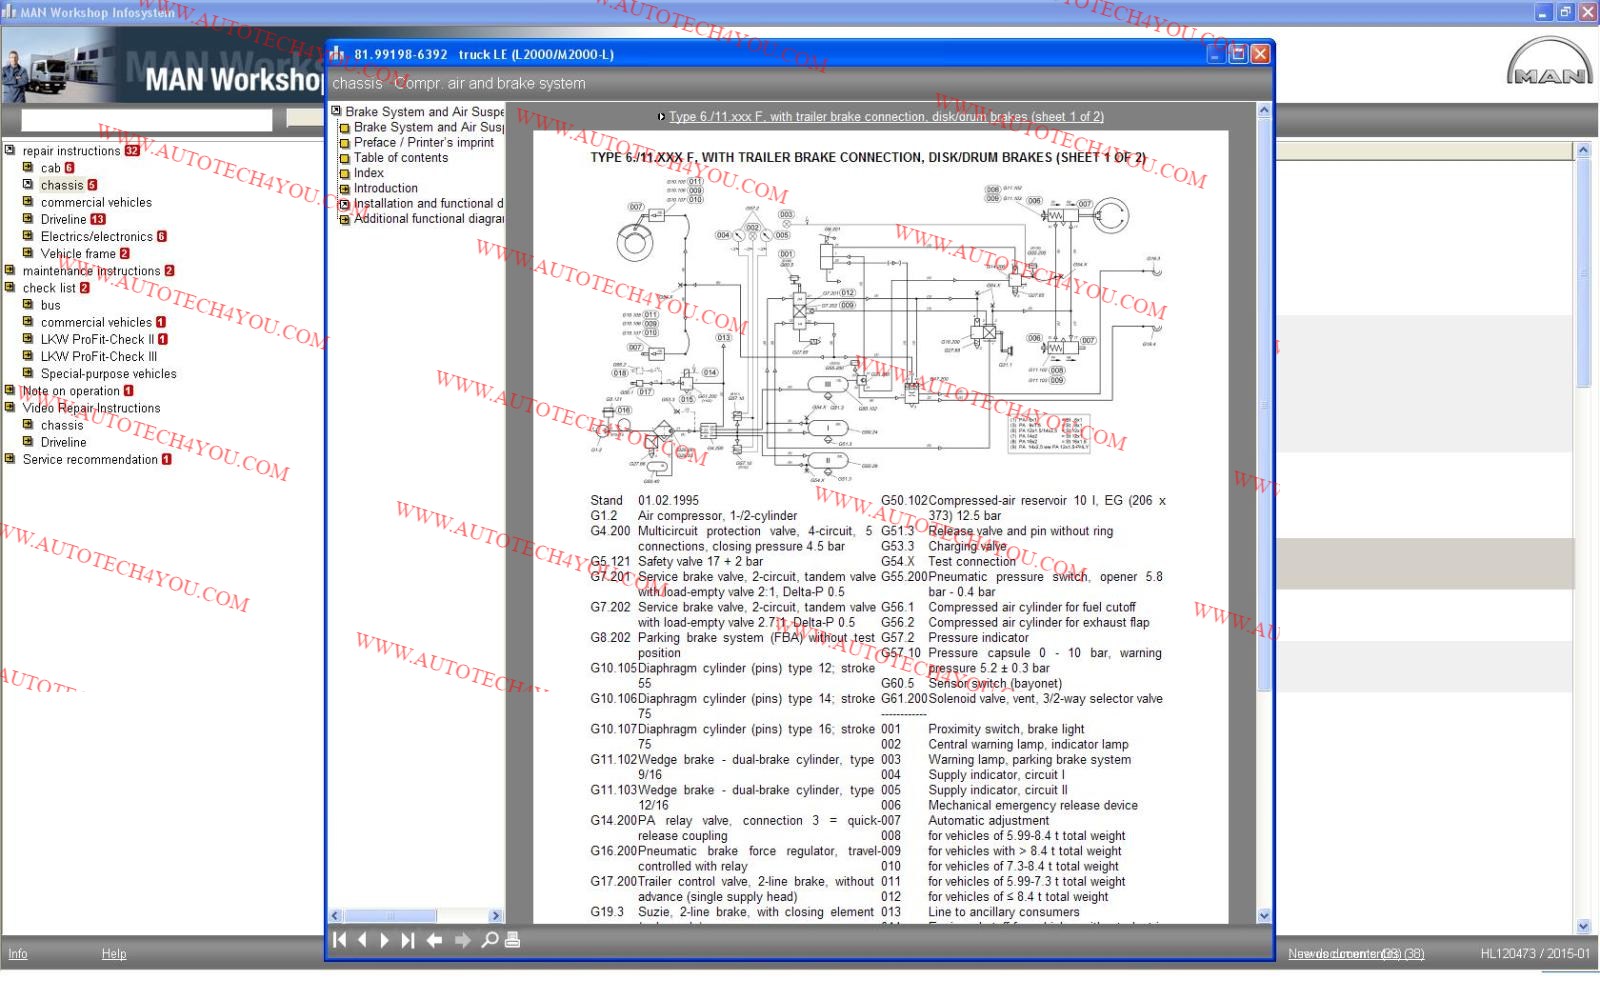Expand the maintenance instructions node
1600x1000 pixels.
click(10, 270)
